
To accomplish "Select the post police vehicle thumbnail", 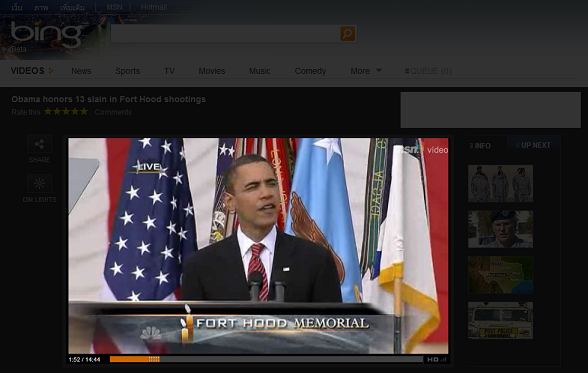I will pos(500,321).
